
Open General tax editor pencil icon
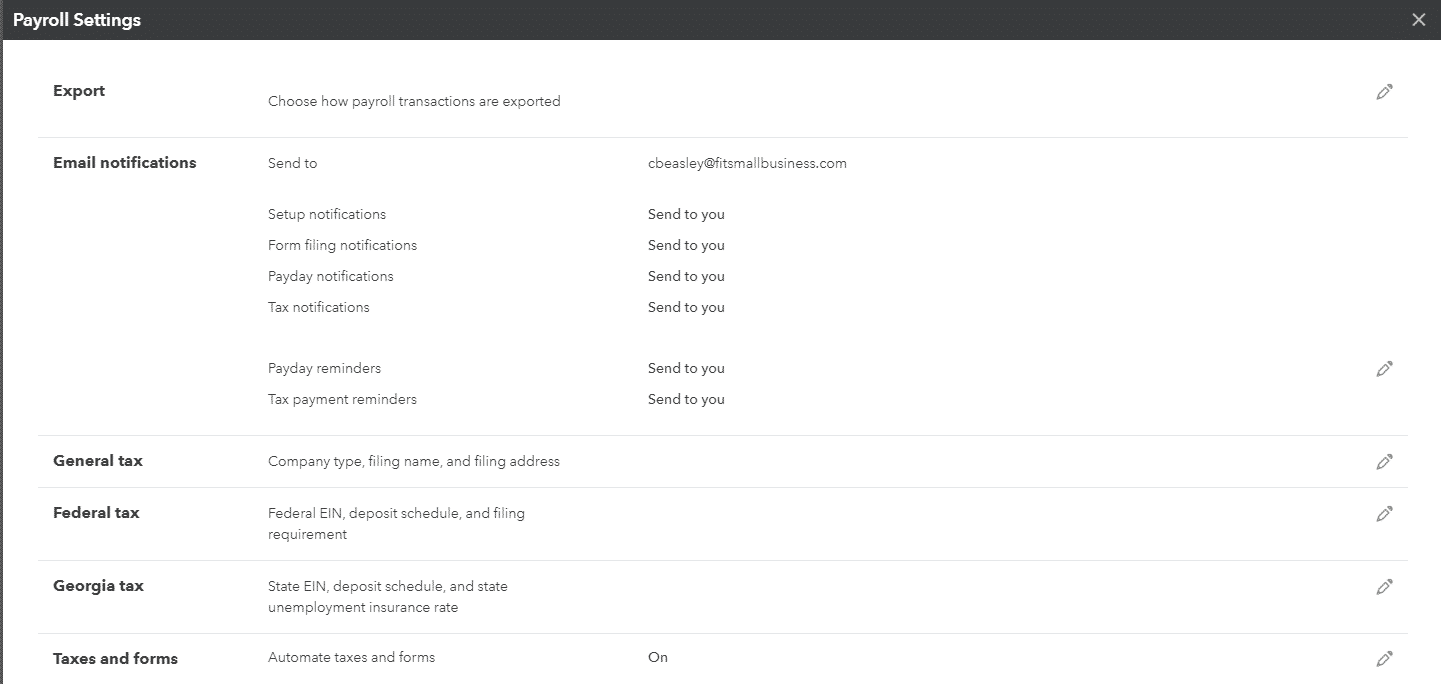click(x=1384, y=462)
